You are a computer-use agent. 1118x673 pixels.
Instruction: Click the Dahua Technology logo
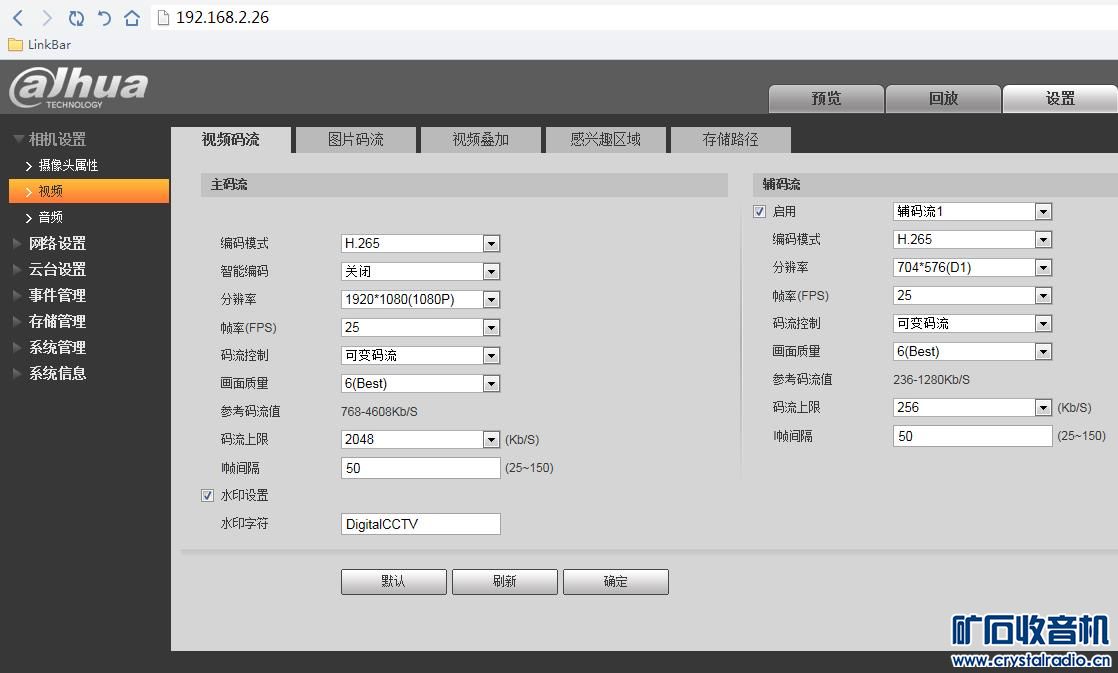(78, 88)
